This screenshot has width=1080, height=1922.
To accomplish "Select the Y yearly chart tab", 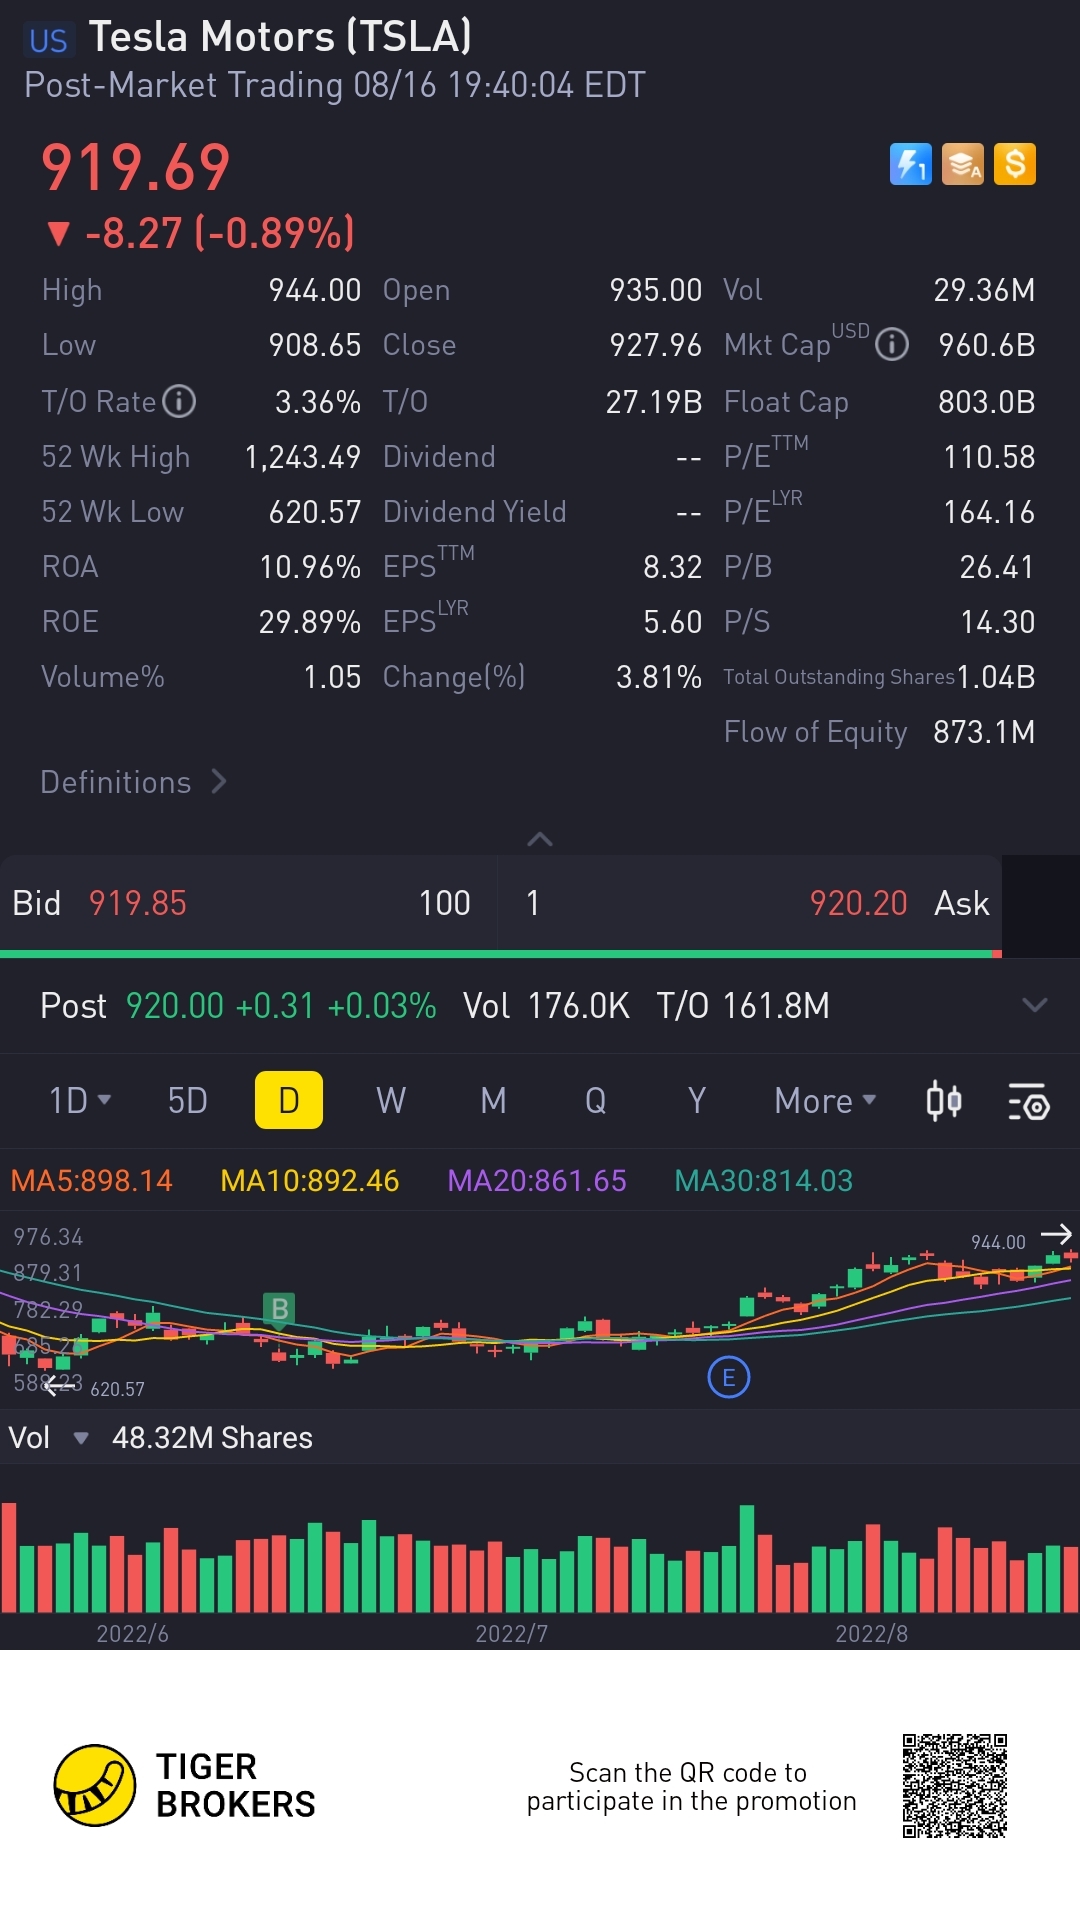I will (x=697, y=1101).
